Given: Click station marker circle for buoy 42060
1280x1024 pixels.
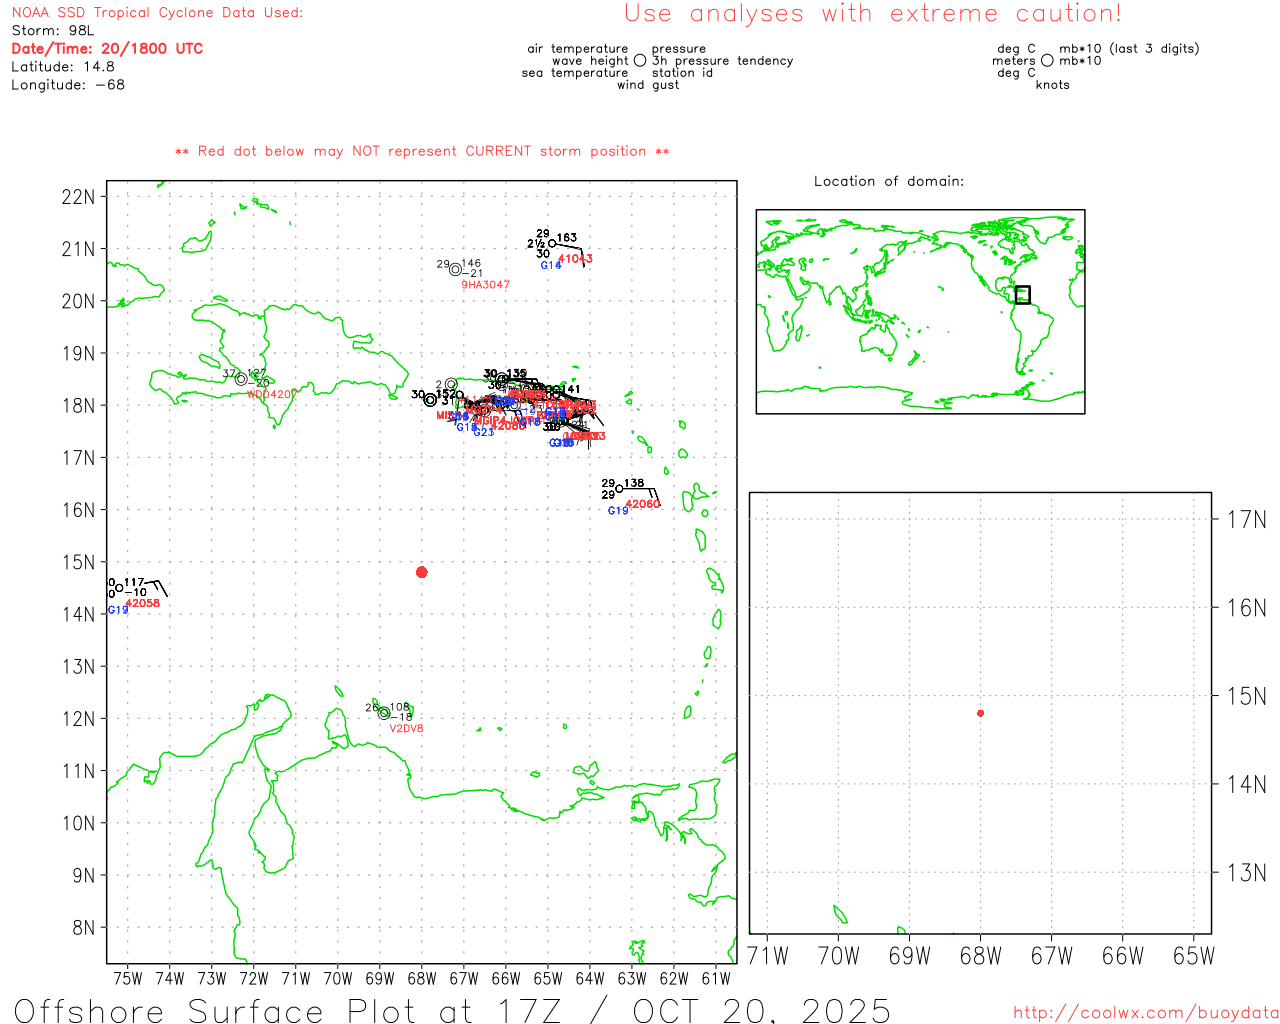Looking at the screenshot, I should pos(619,489).
